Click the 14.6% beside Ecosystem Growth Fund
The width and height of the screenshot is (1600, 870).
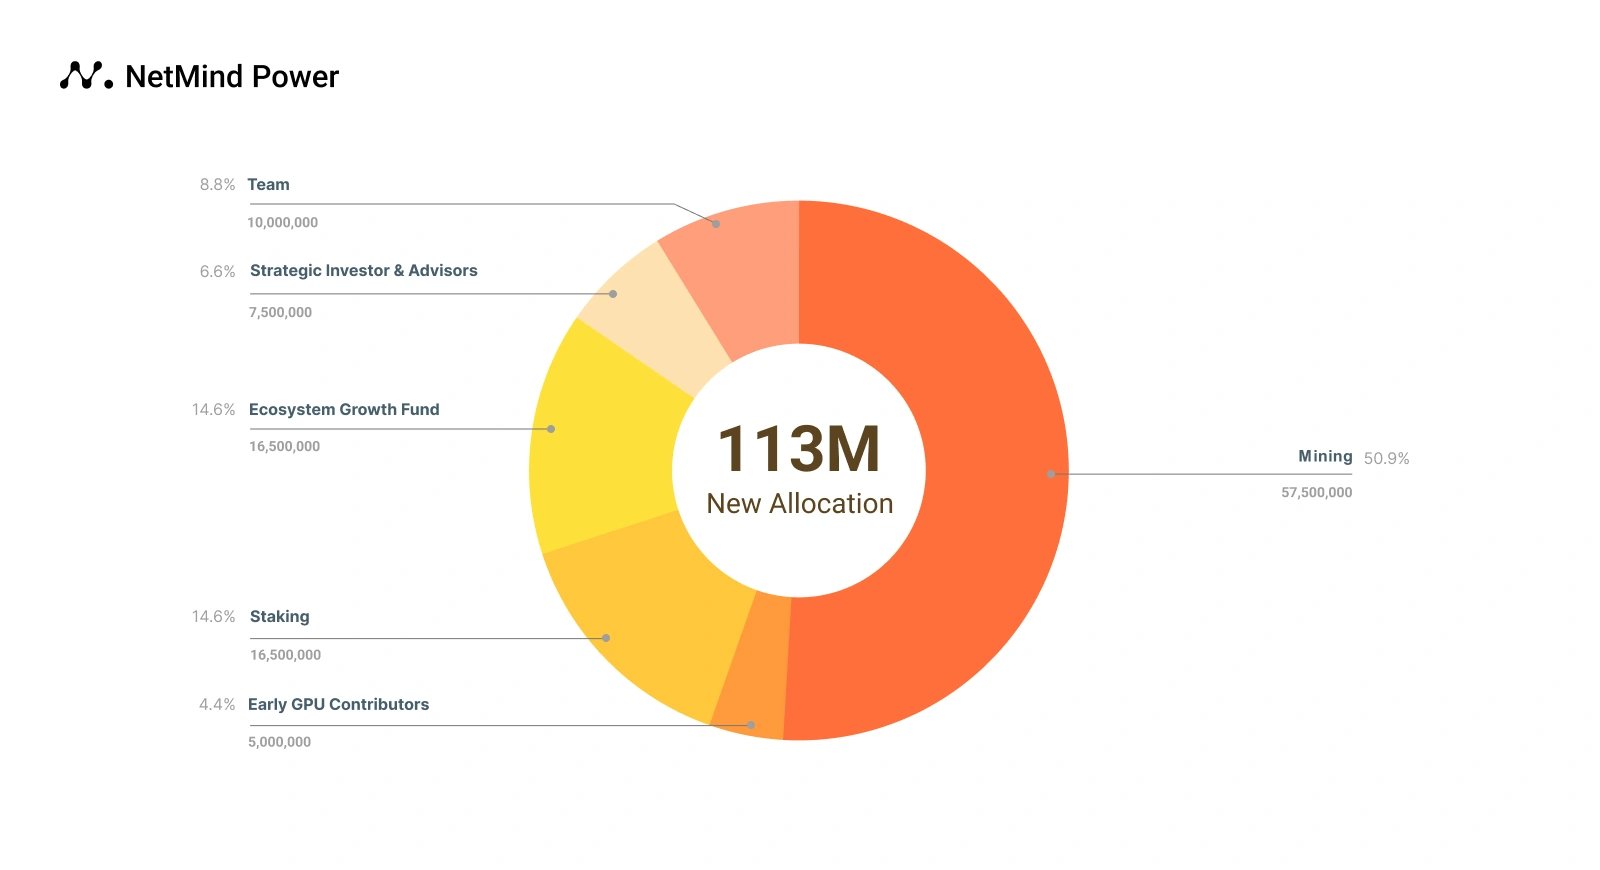[213, 410]
